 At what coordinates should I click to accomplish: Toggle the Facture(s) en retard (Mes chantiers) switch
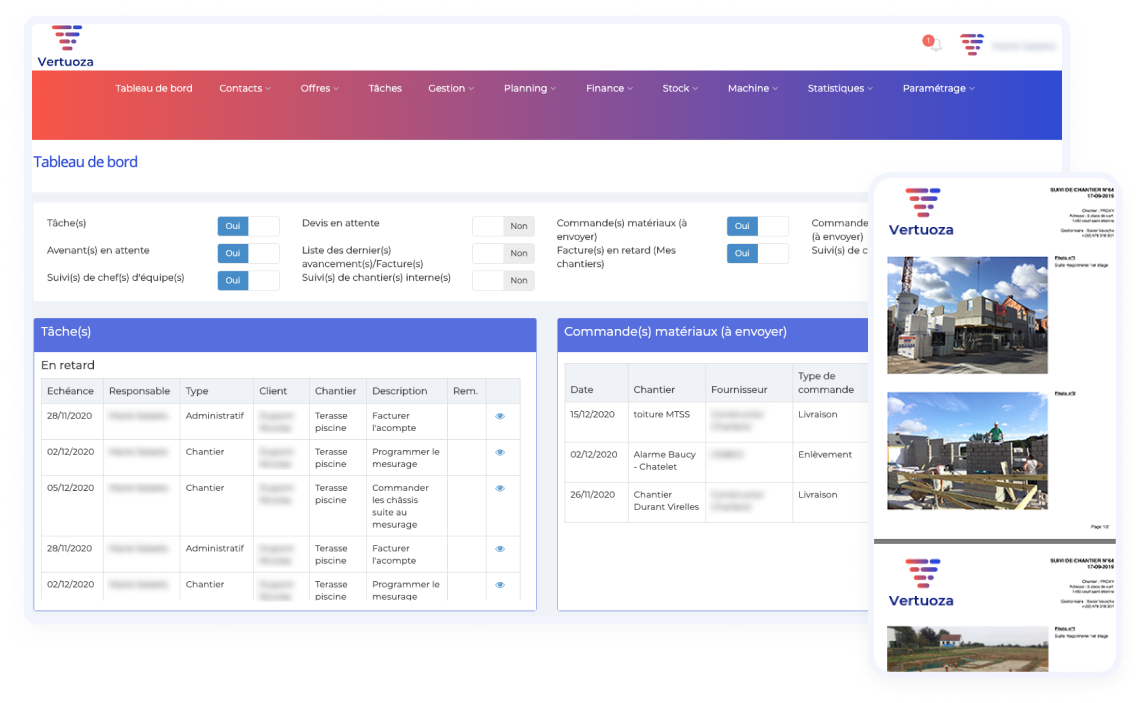[x=758, y=253]
